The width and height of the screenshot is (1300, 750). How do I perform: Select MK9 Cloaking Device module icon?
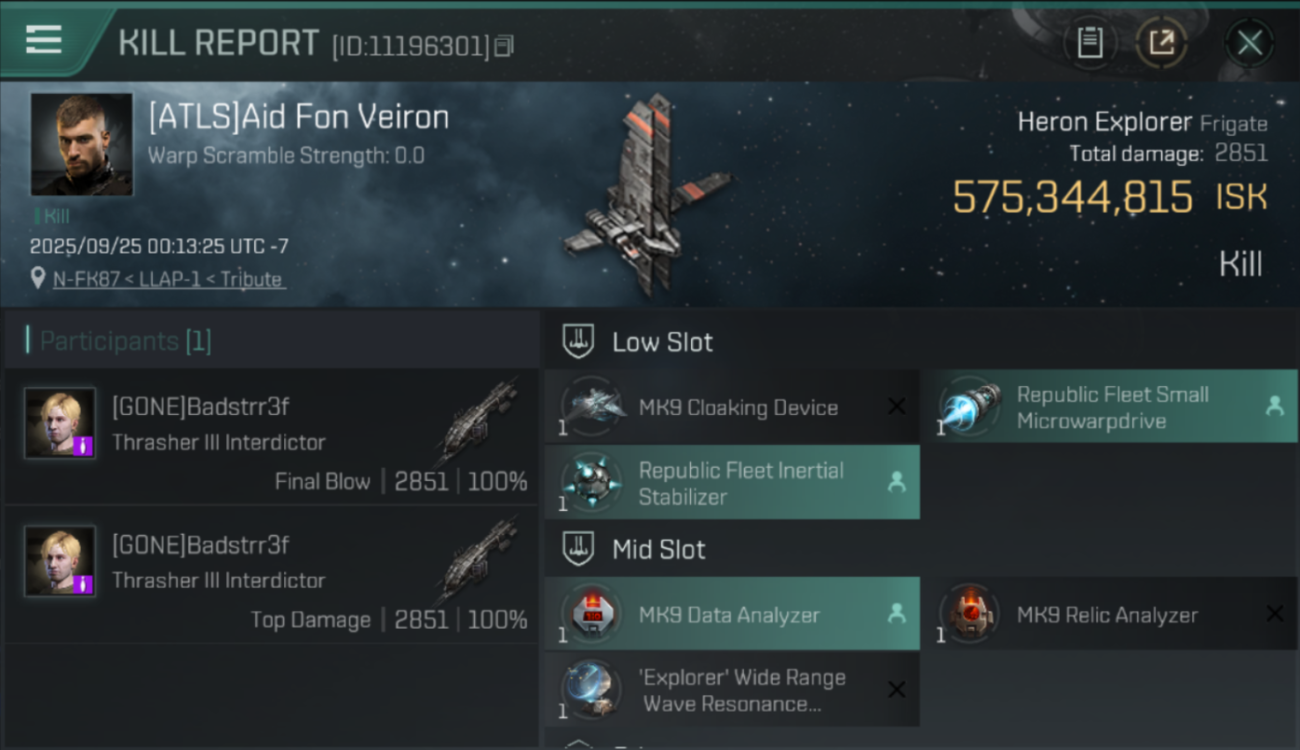[x=591, y=407]
